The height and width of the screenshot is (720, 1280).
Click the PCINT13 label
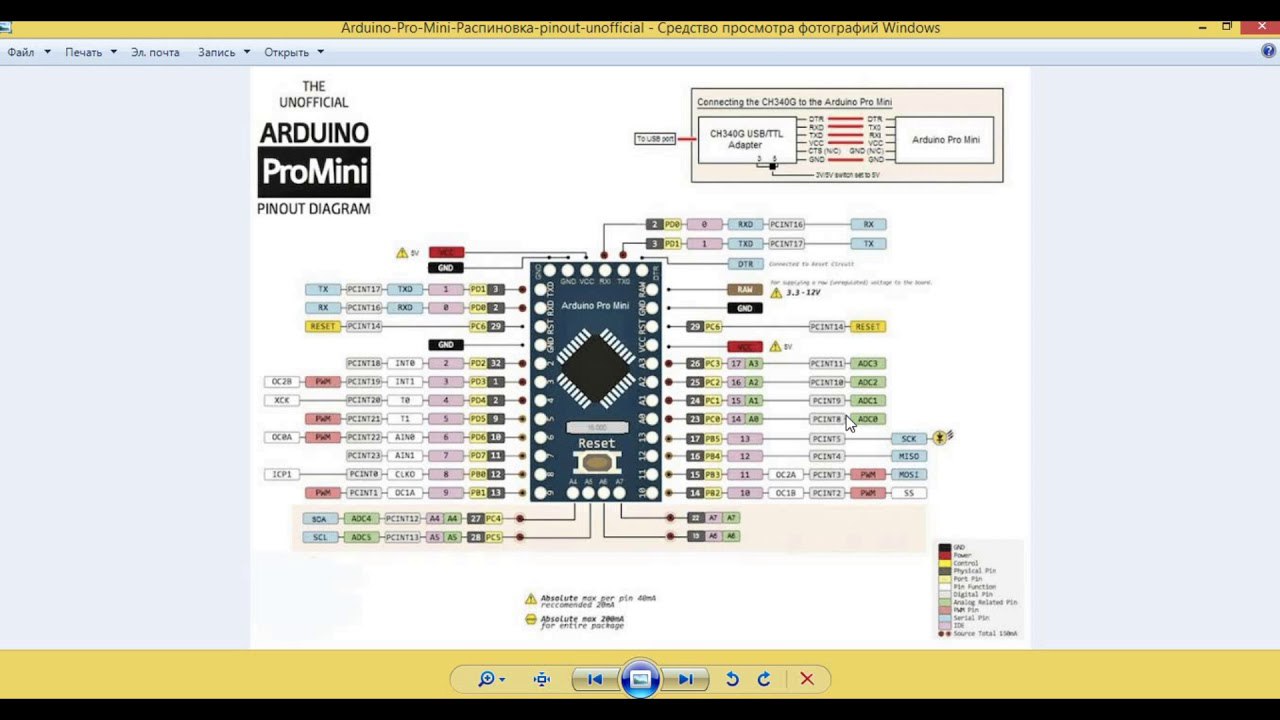click(403, 537)
